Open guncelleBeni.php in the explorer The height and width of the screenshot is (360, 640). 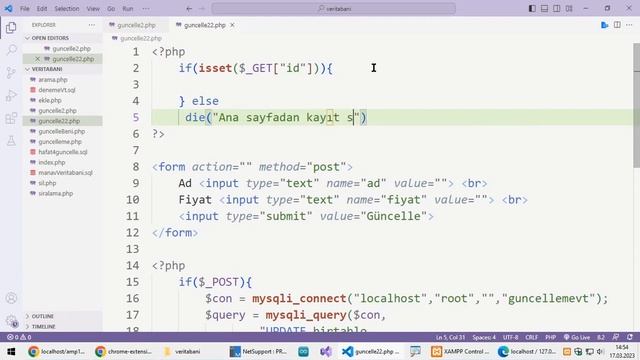click(x=62, y=131)
